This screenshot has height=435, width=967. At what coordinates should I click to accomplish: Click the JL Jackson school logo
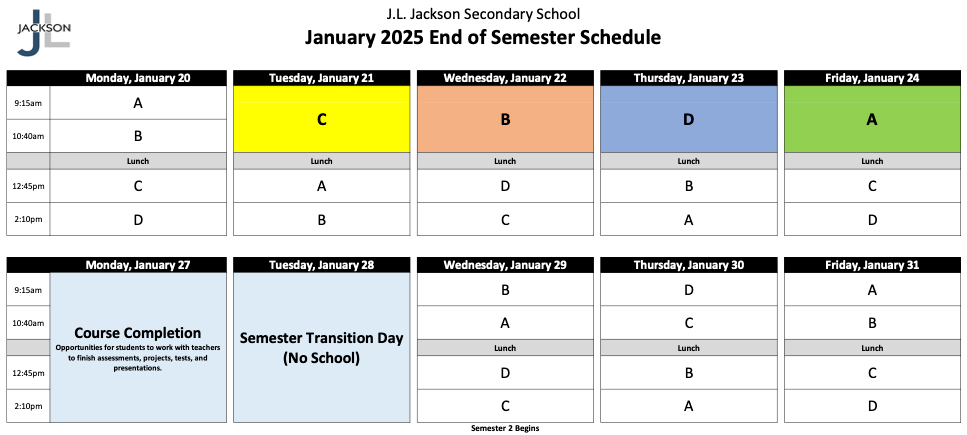coord(43,30)
